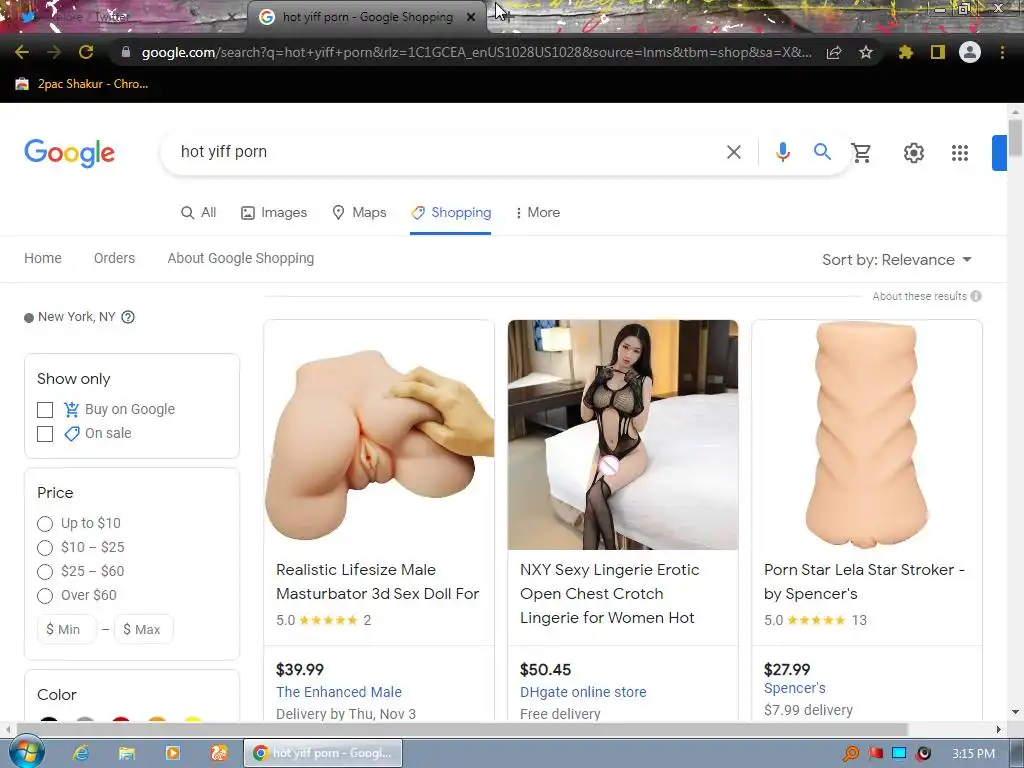Open the Windows Start button

[x=26, y=752]
